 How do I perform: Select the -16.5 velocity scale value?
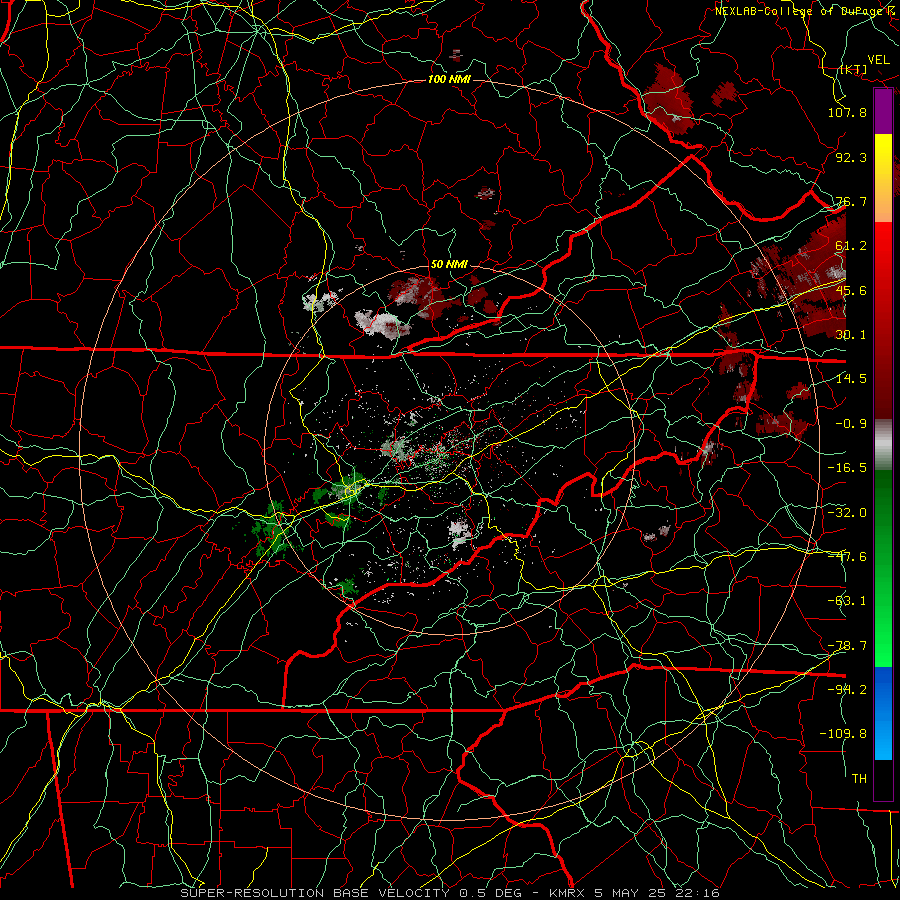pos(847,468)
